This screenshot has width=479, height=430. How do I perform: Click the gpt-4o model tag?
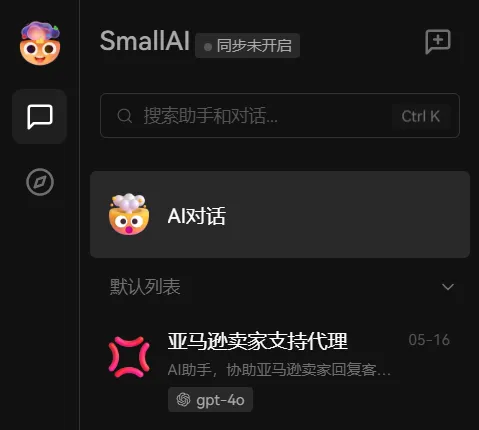tap(210, 400)
